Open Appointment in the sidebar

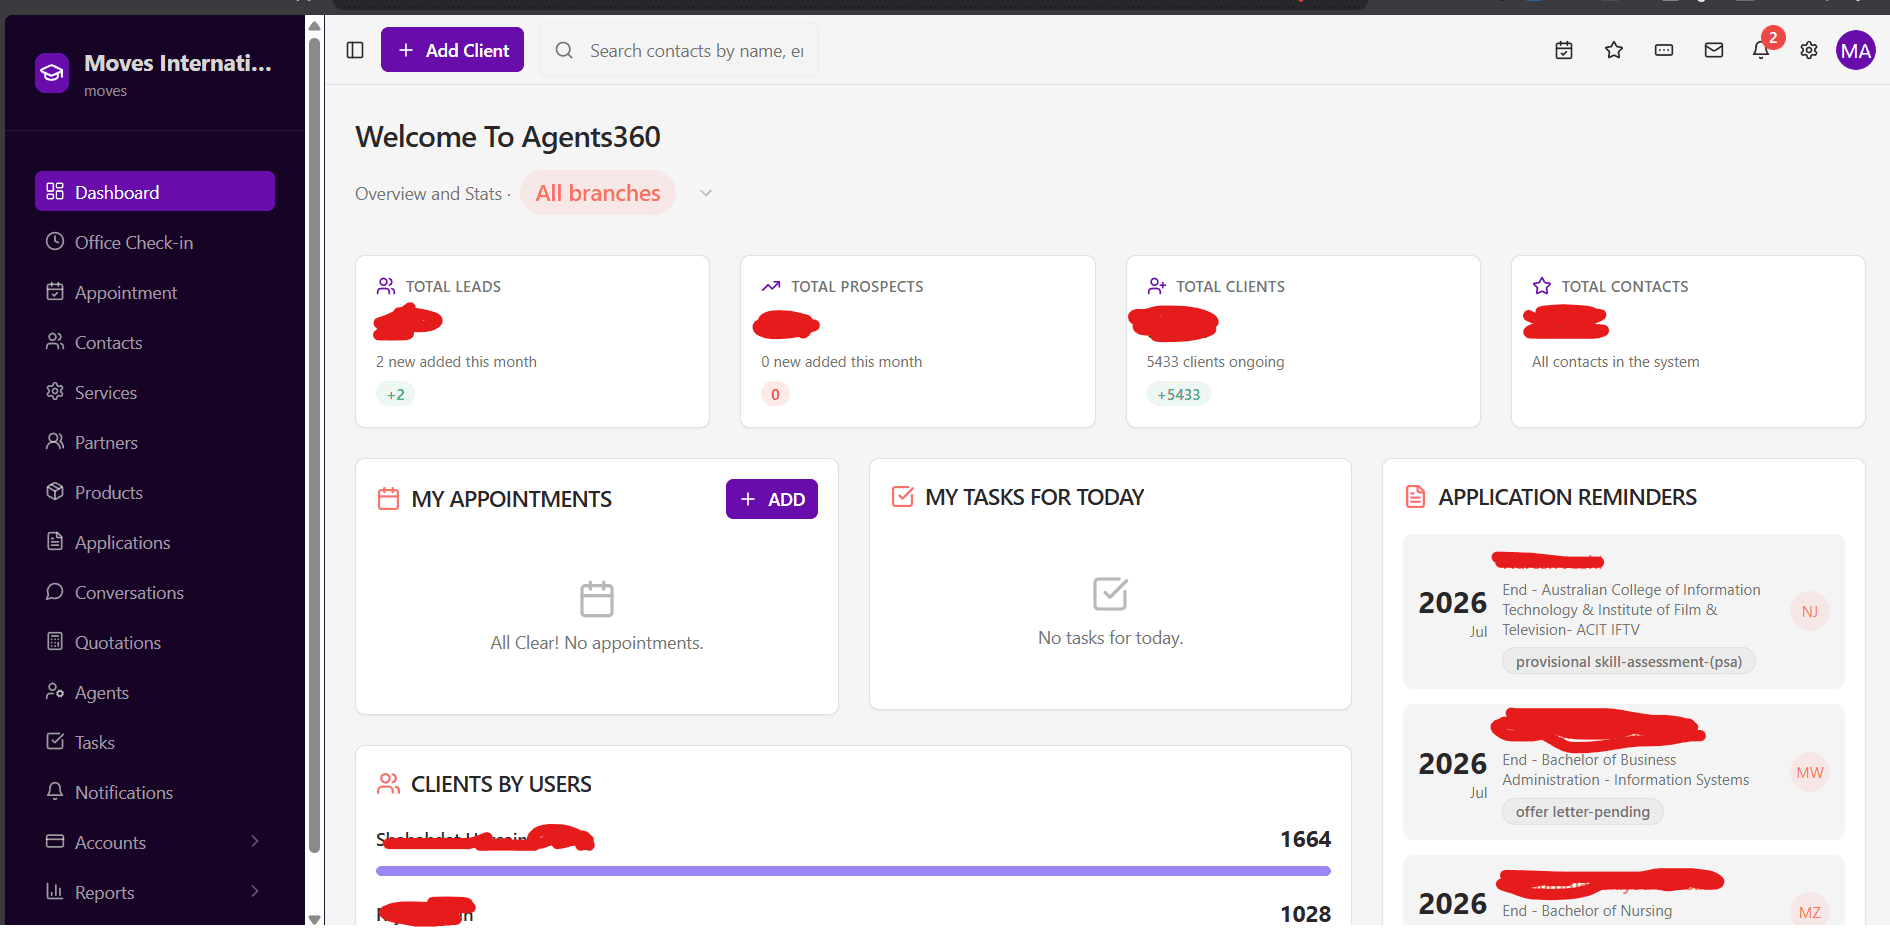click(155, 292)
